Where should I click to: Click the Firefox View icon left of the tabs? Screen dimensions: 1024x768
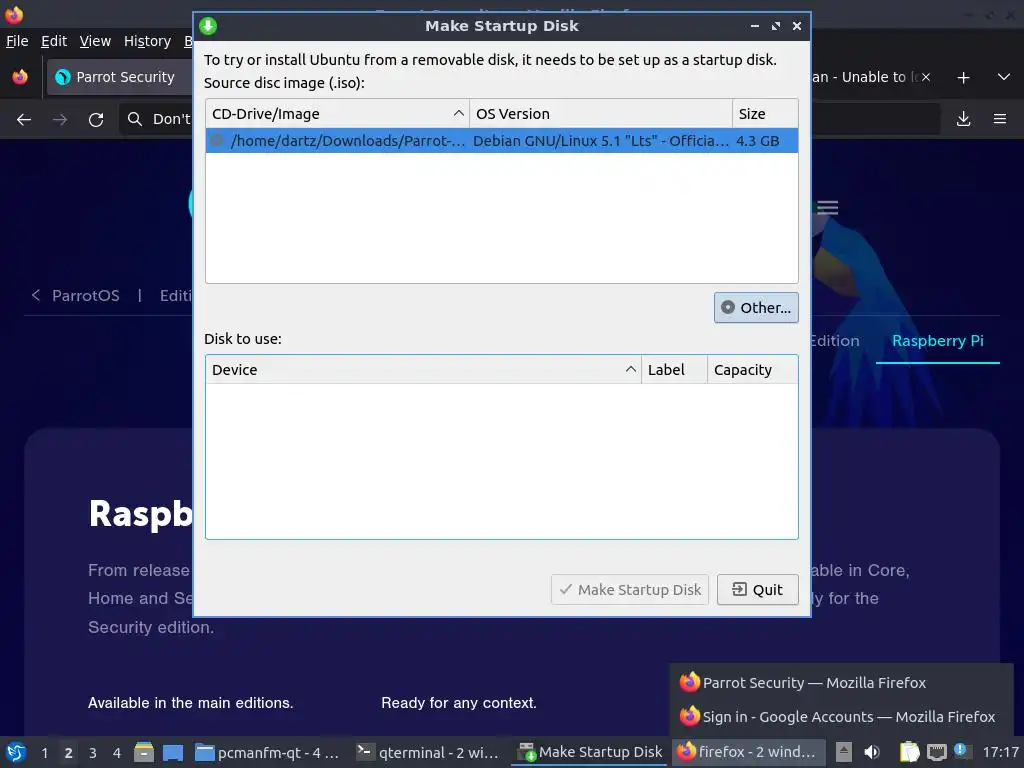[20, 77]
